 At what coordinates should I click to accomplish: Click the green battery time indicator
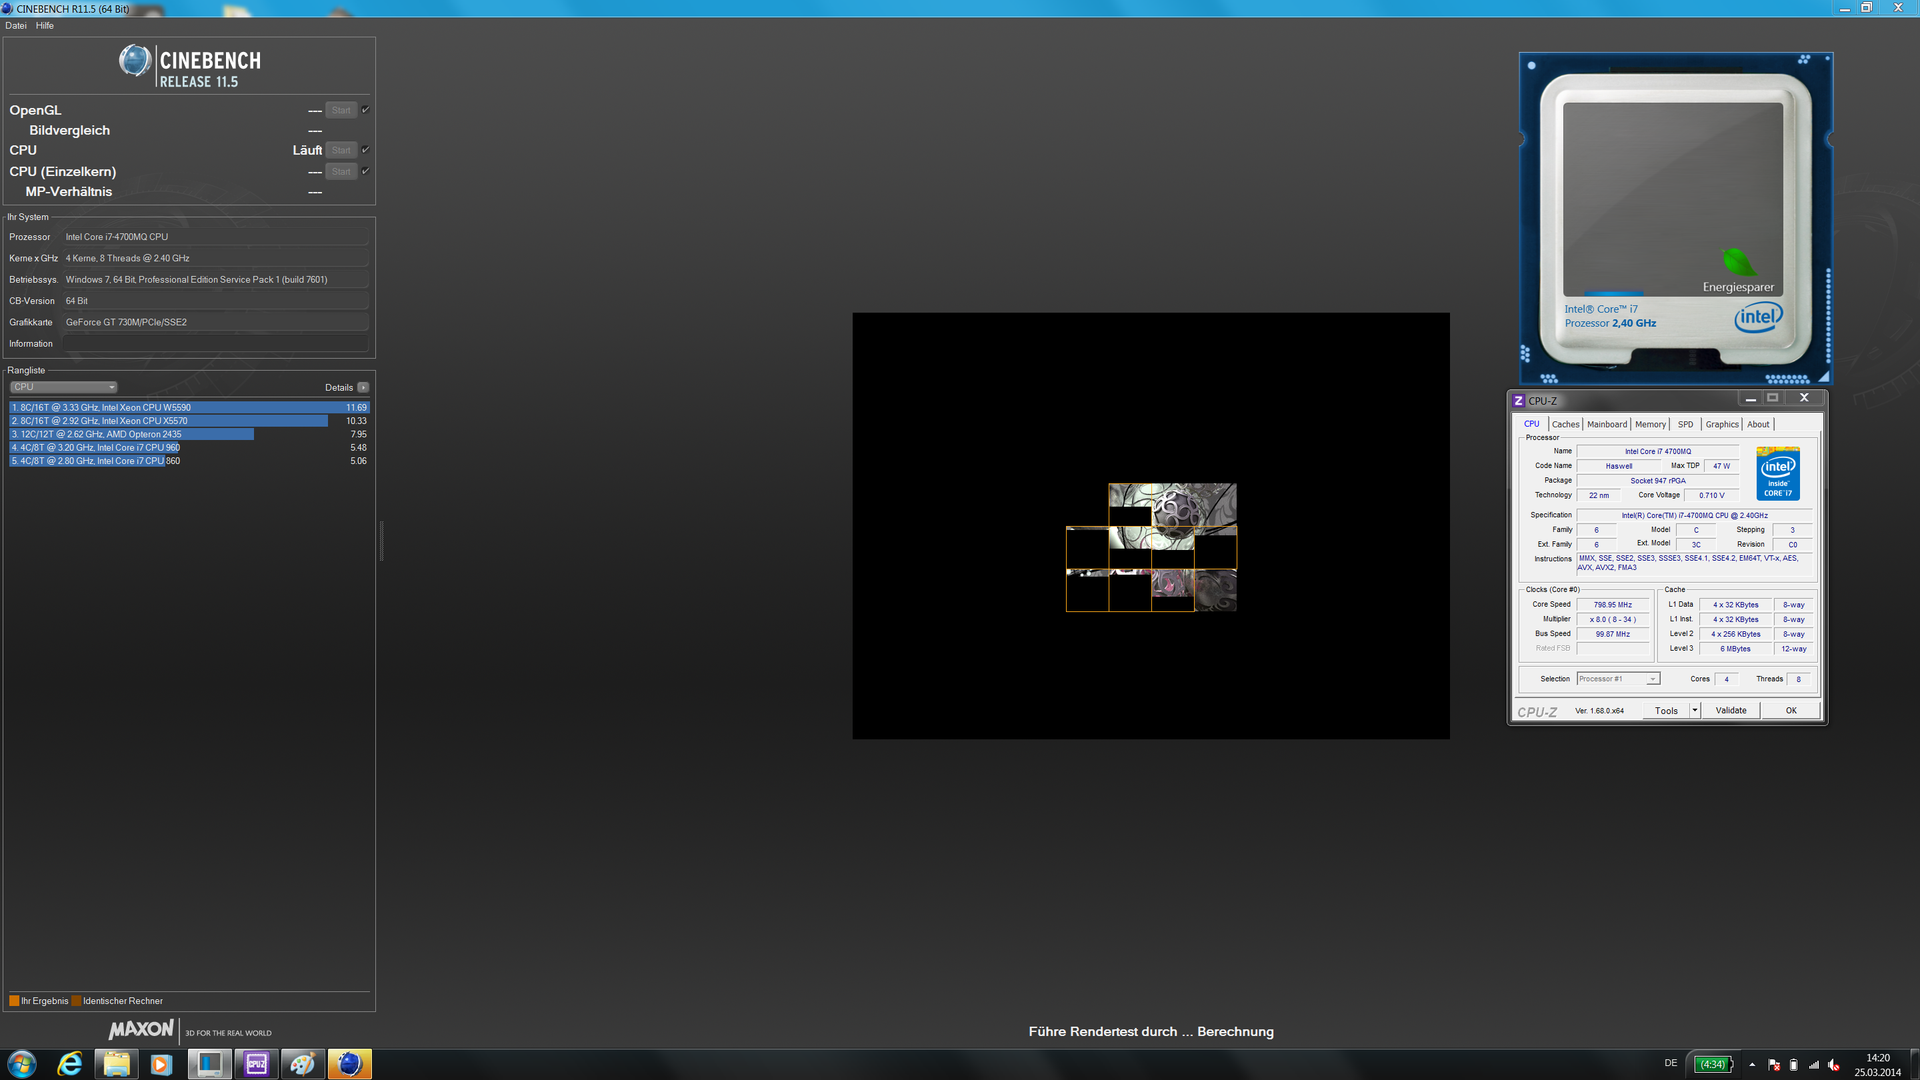pos(1713,1064)
